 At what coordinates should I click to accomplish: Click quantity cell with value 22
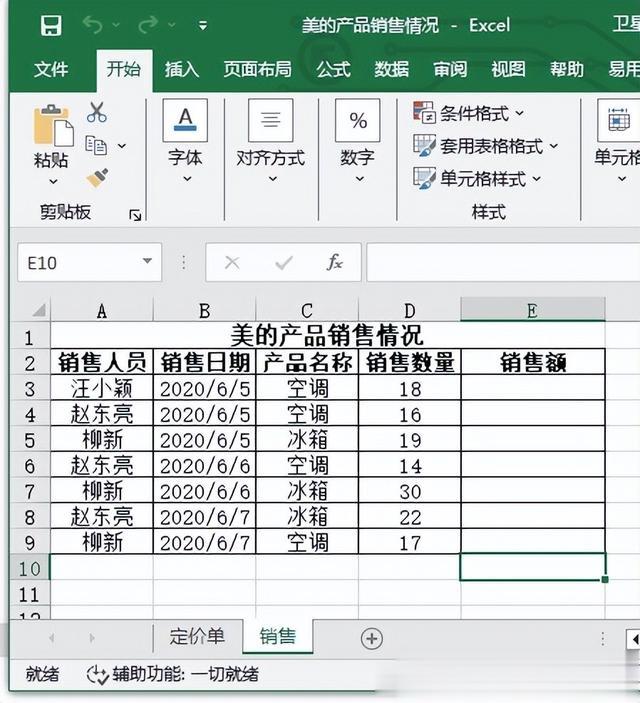pyautogui.click(x=409, y=517)
